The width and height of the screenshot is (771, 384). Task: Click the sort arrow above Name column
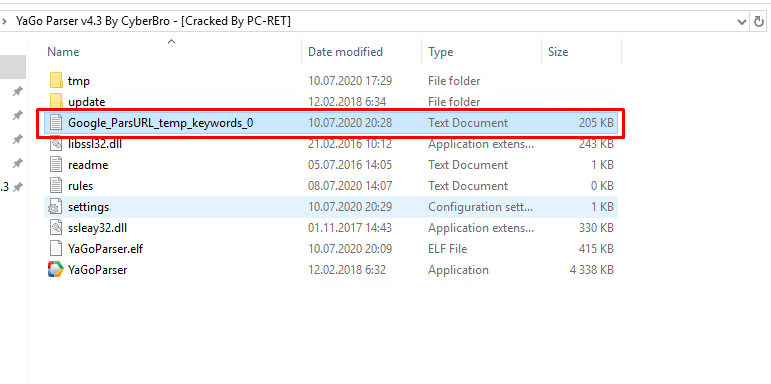[x=172, y=42]
